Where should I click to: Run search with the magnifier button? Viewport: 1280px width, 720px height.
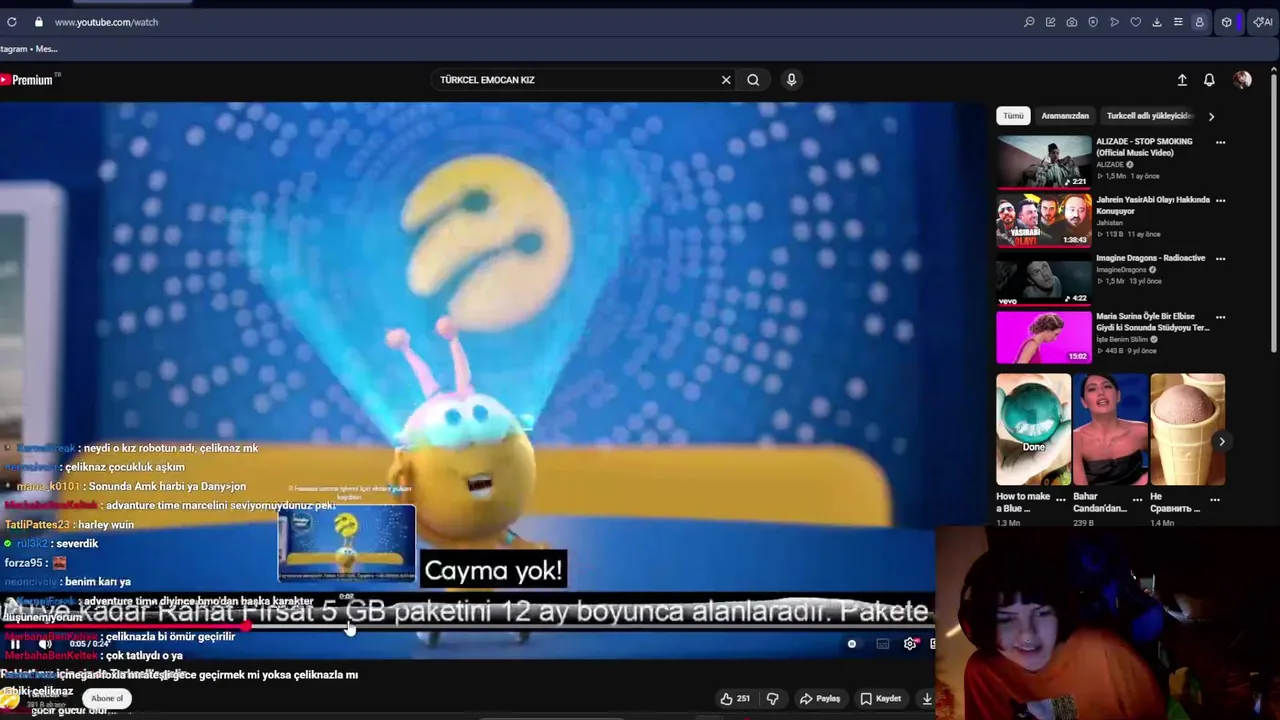click(753, 80)
